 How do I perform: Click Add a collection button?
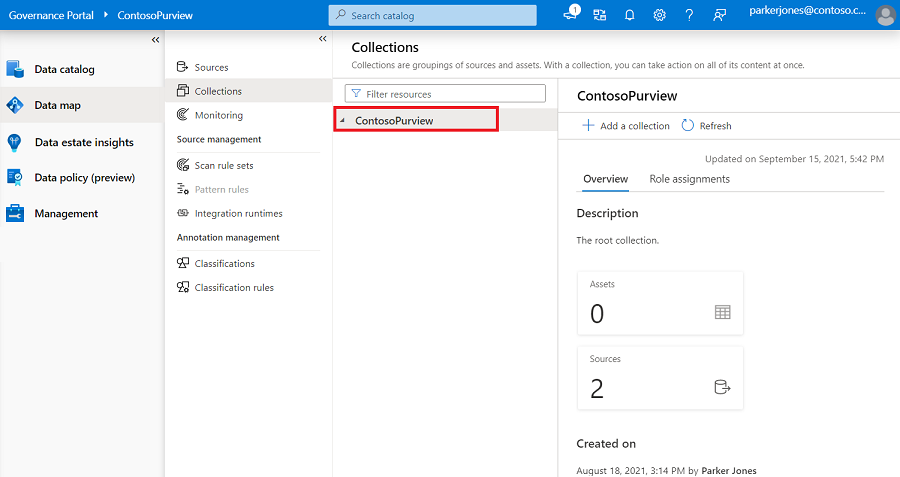click(625, 126)
